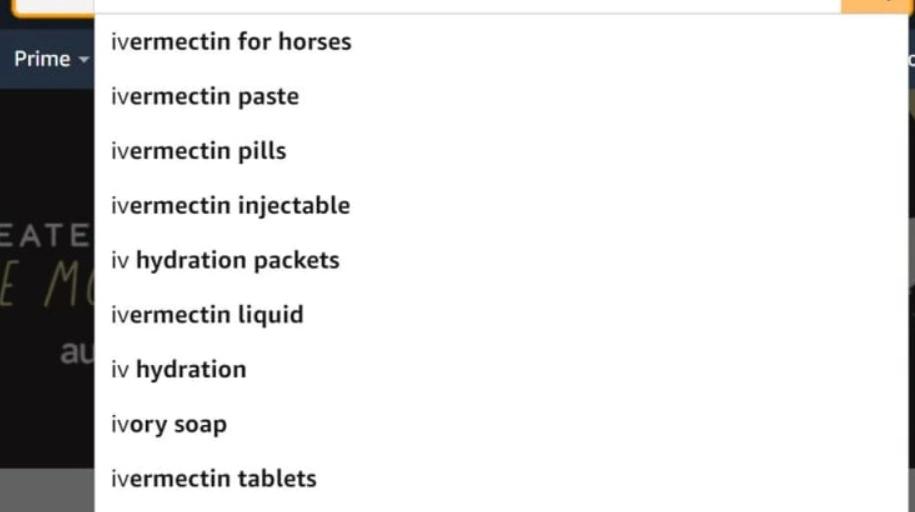Select the 'ivermectin injectable' suggestion

(230, 206)
